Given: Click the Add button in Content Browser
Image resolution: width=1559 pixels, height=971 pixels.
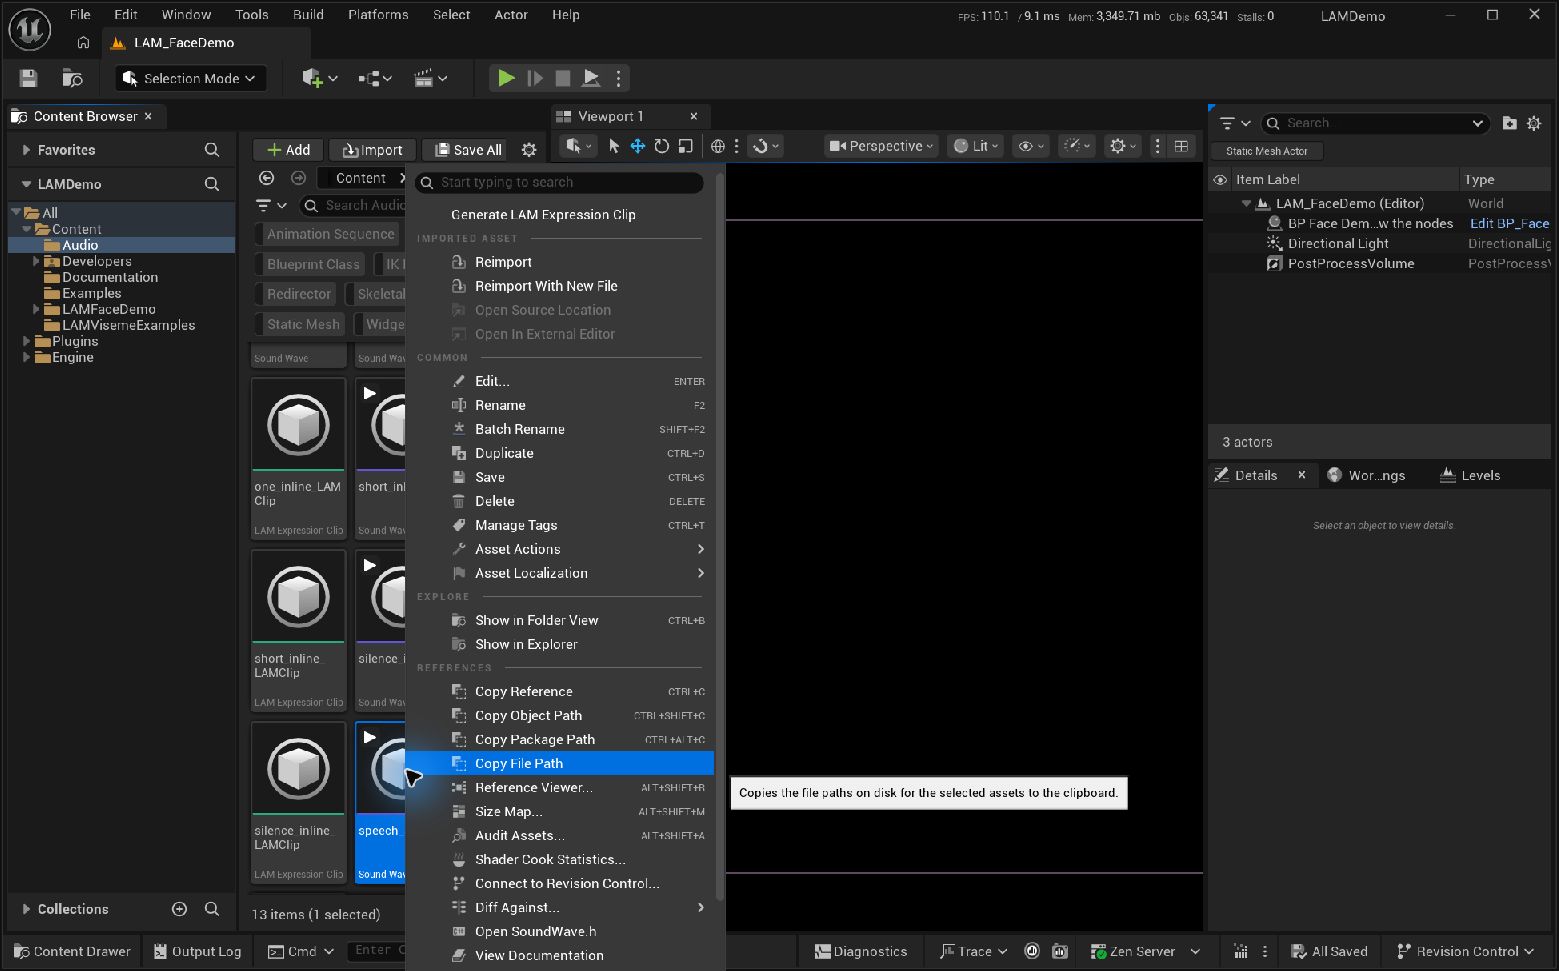Looking at the screenshot, I should pyautogui.click(x=288, y=150).
